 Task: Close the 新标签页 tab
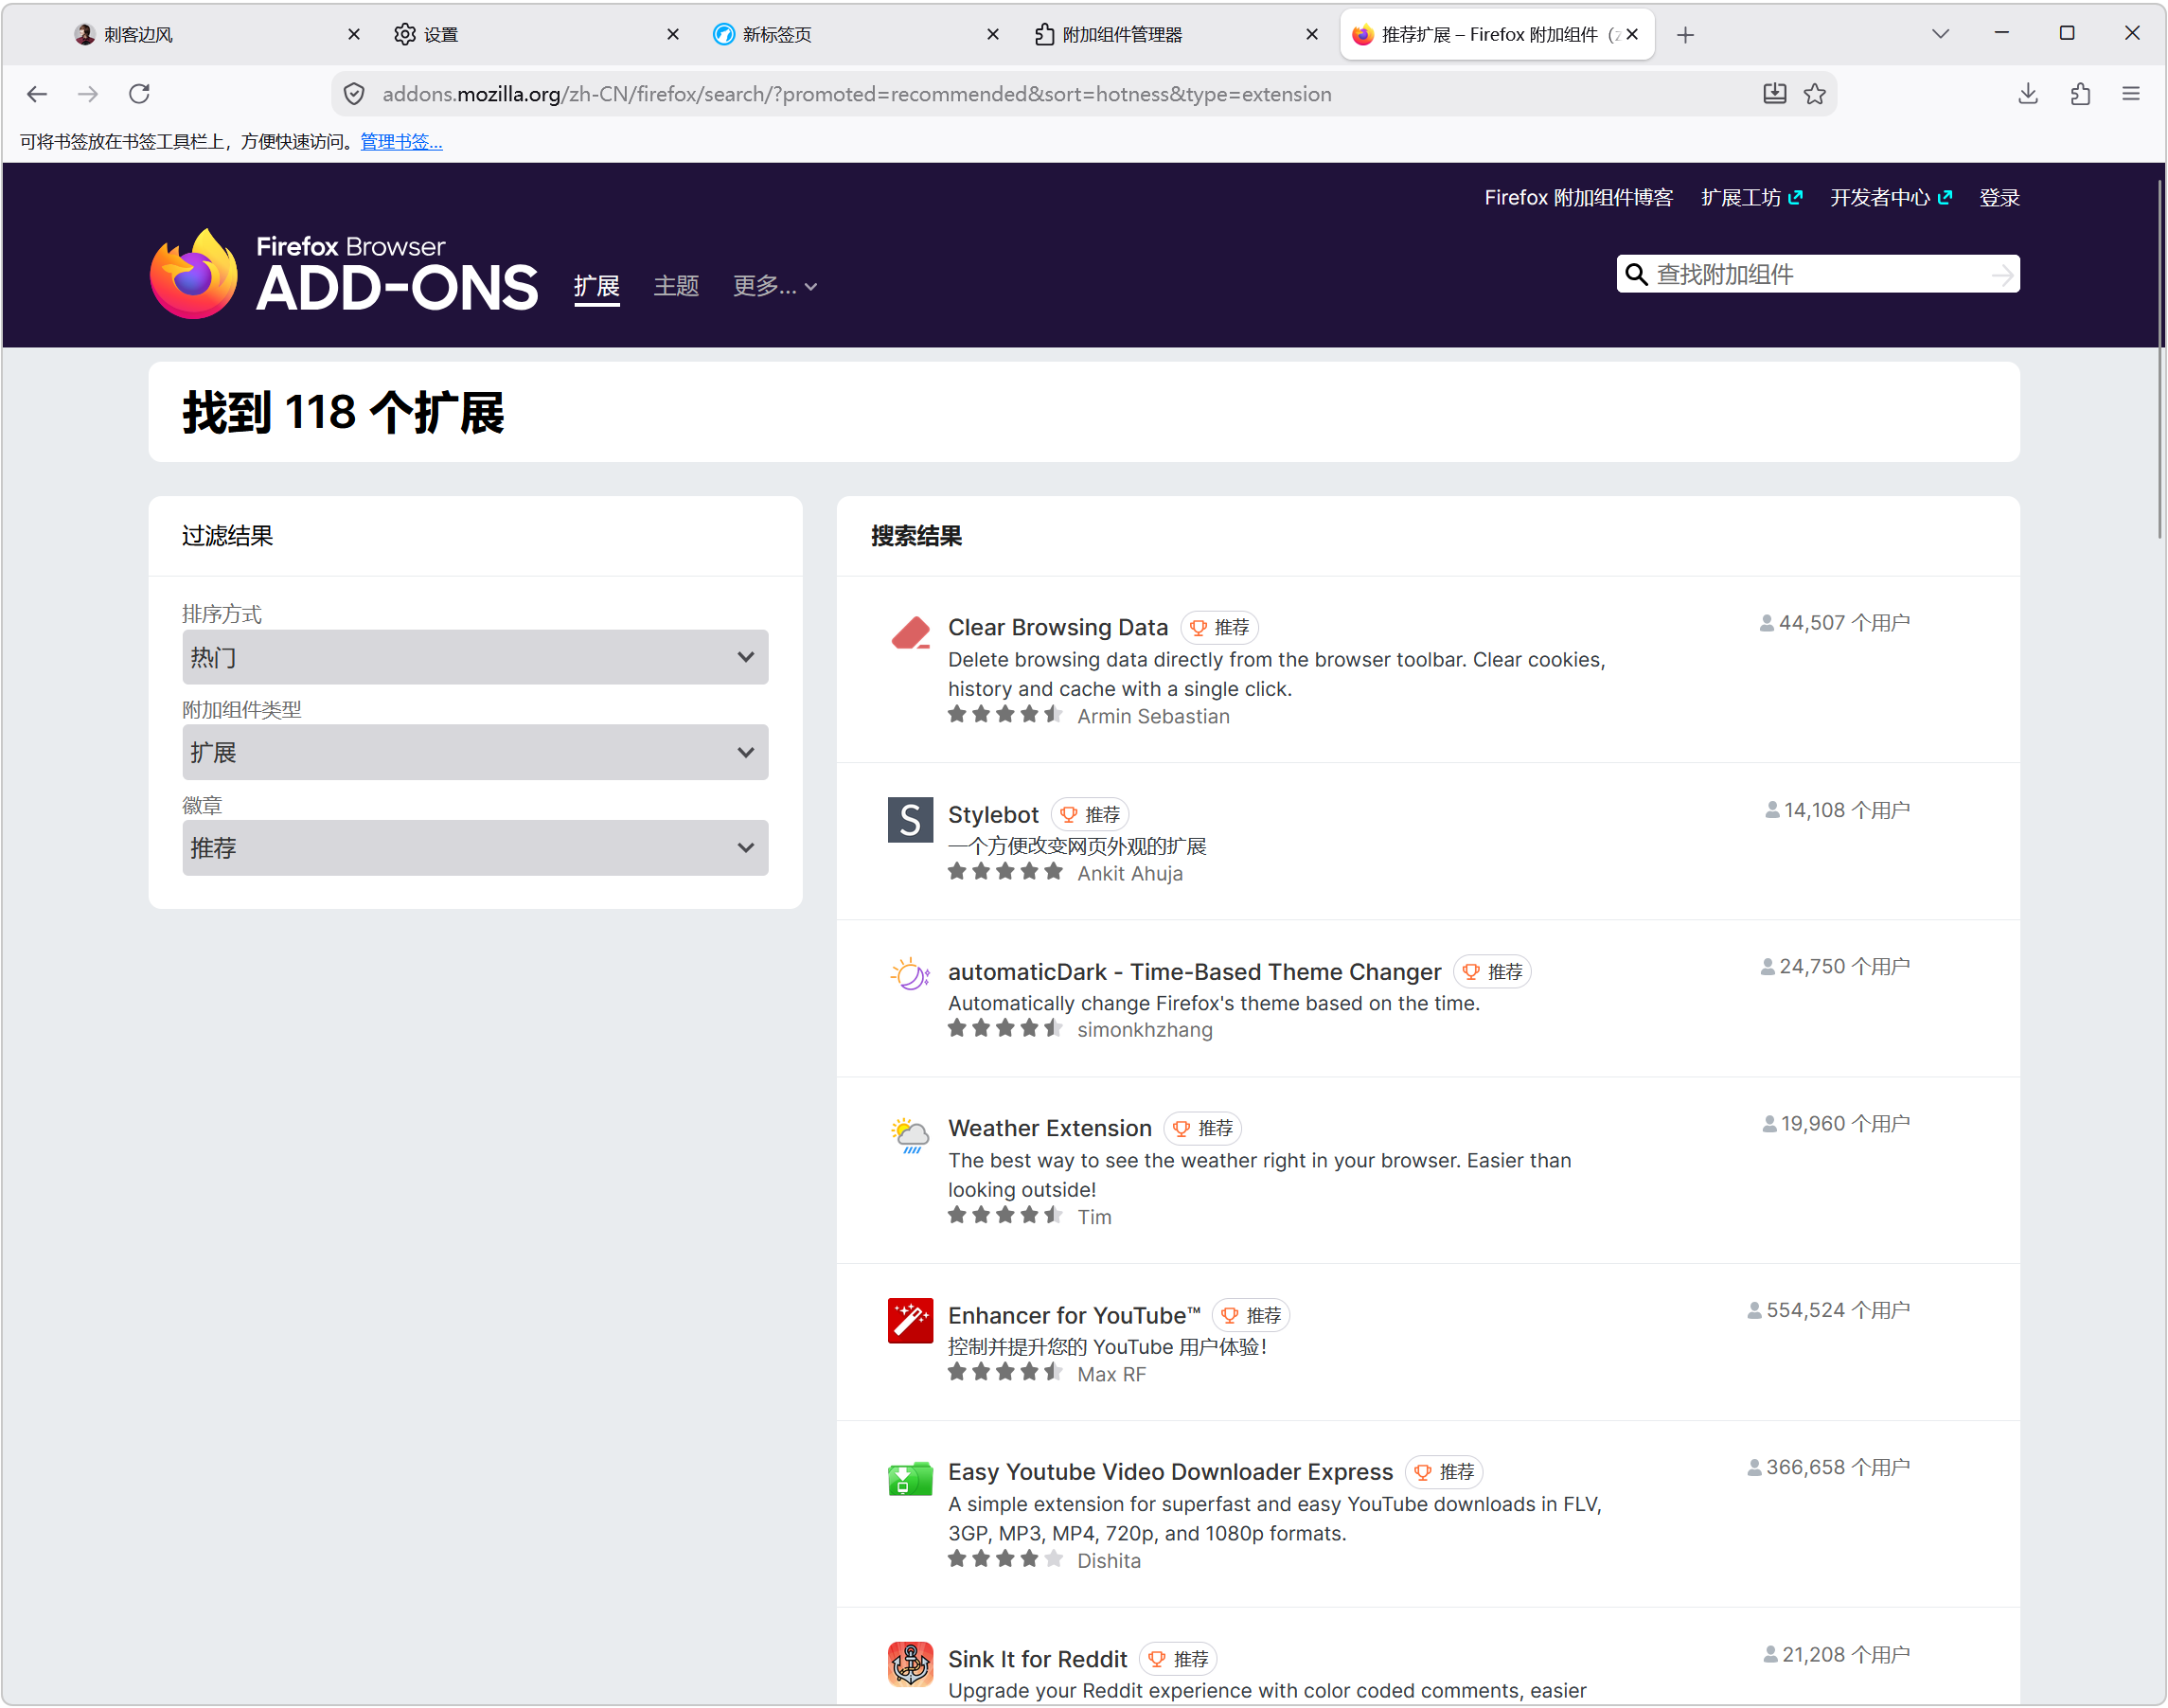993,34
